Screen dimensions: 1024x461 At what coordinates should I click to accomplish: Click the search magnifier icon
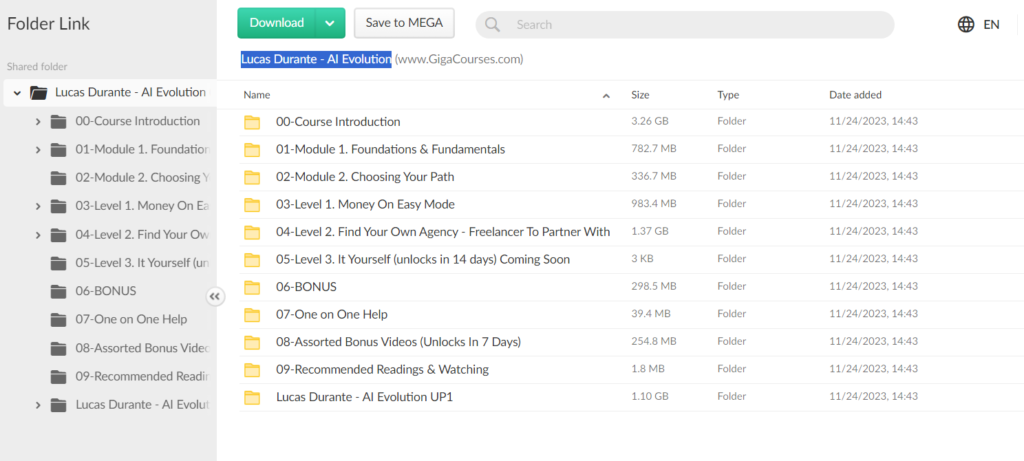(494, 25)
